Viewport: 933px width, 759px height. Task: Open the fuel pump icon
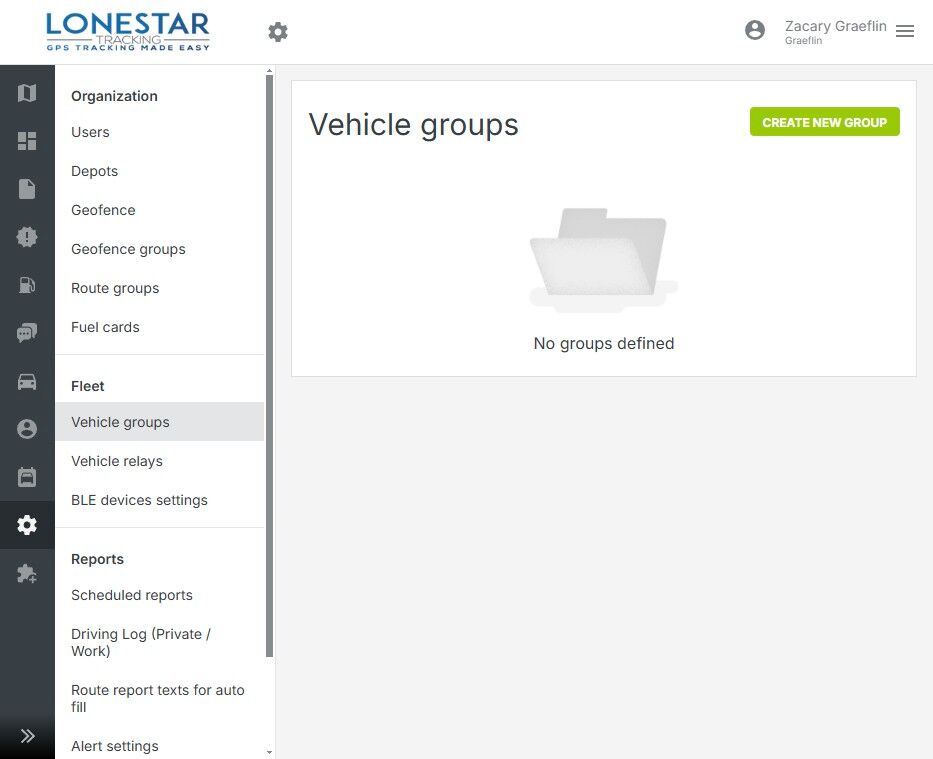pyautogui.click(x=27, y=285)
